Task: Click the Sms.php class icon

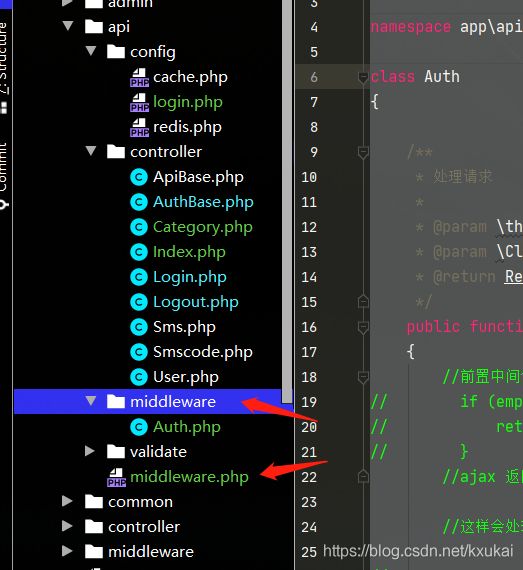Action: (139, 327)
